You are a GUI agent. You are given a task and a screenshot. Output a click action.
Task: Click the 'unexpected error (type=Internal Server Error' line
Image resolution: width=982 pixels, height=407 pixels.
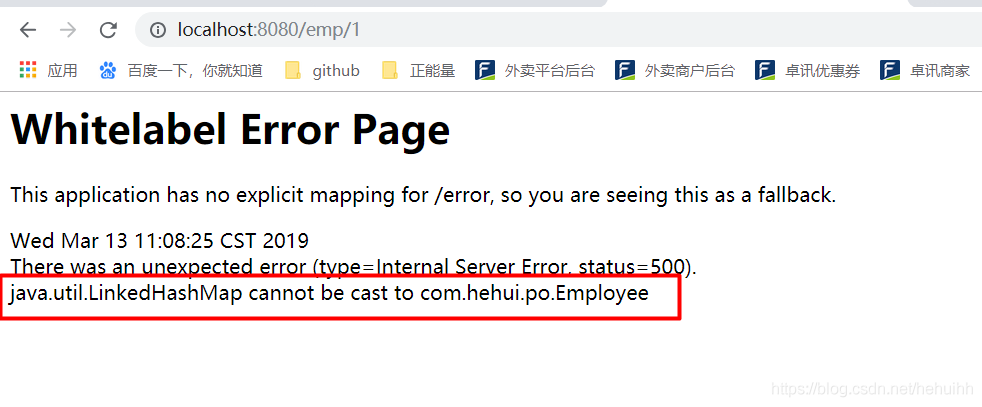click(354, 267)
